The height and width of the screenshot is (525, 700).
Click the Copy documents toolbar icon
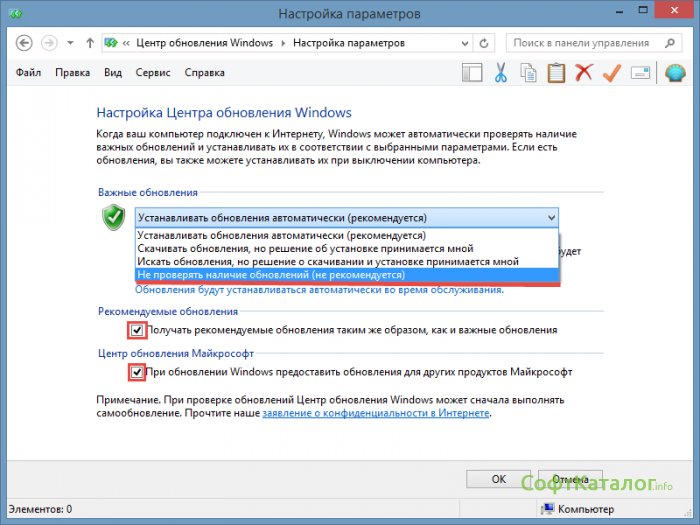(x=529, y=73)
